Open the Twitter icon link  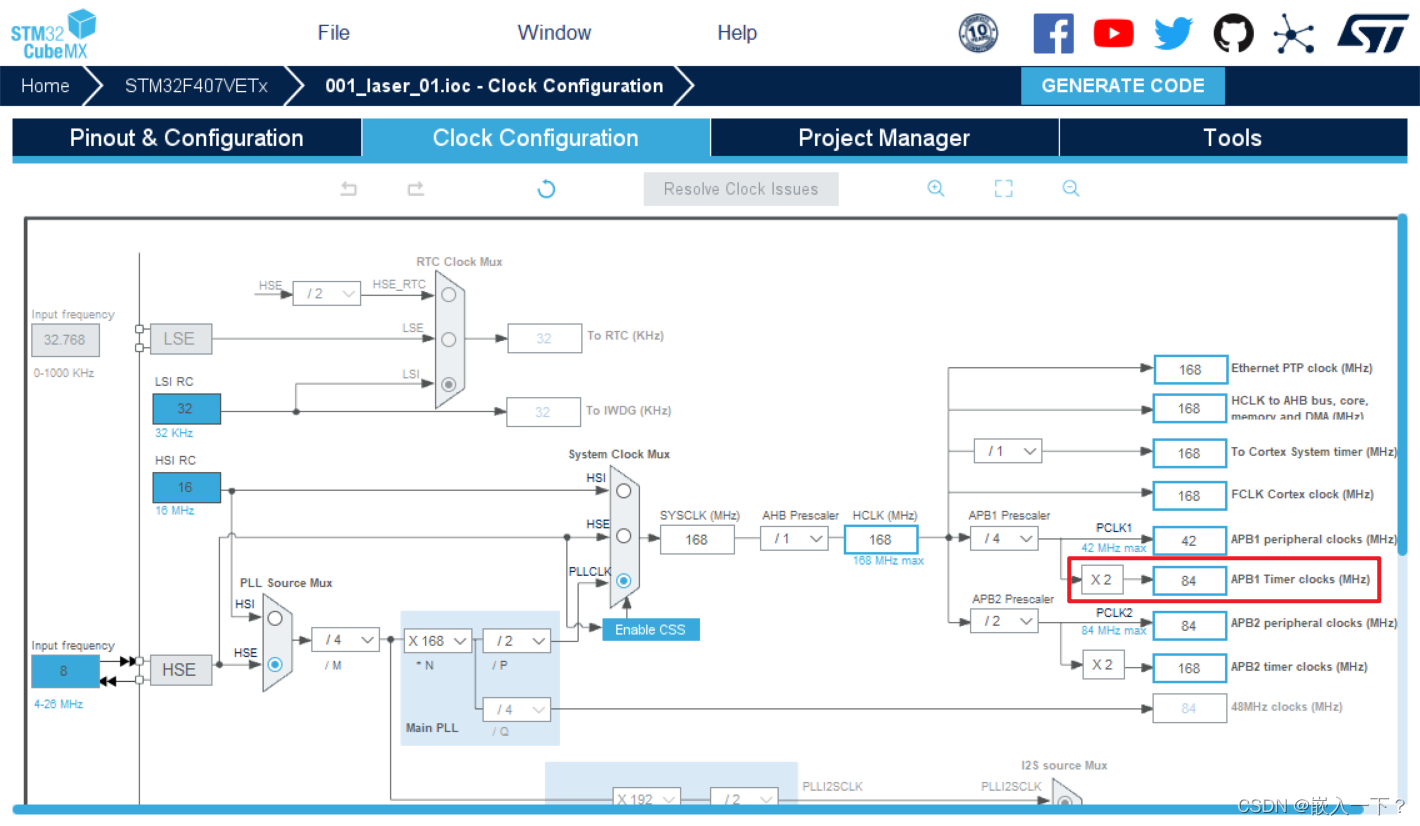1173,33
